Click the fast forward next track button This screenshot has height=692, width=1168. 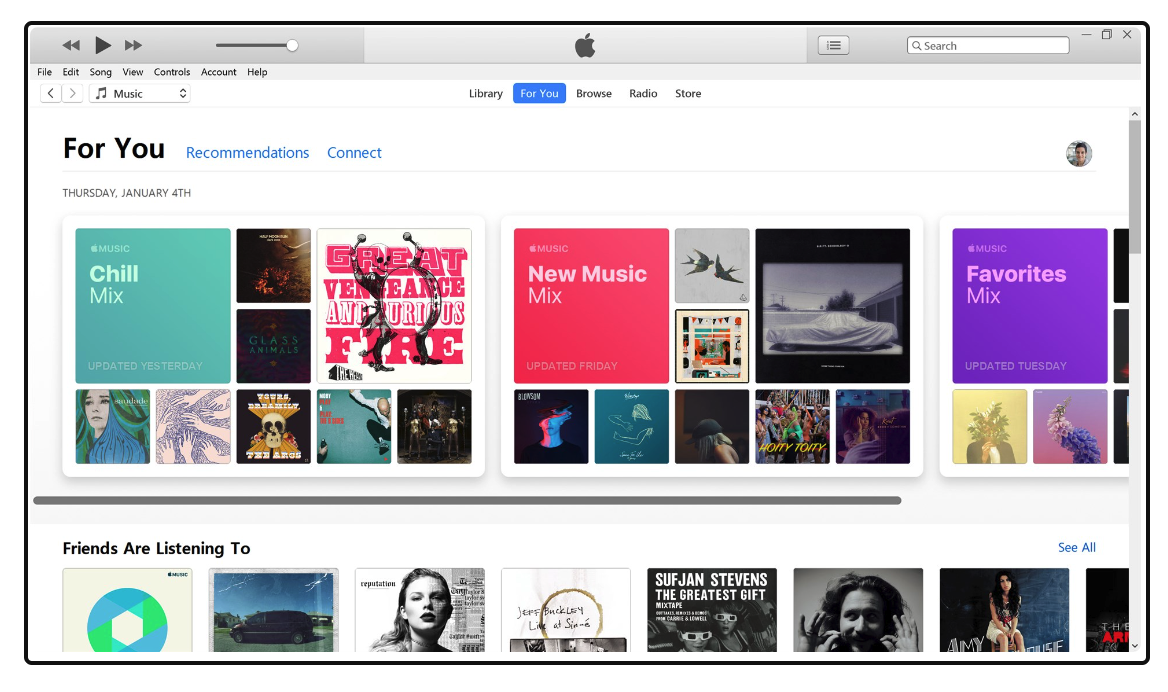(x=133, y=45)
